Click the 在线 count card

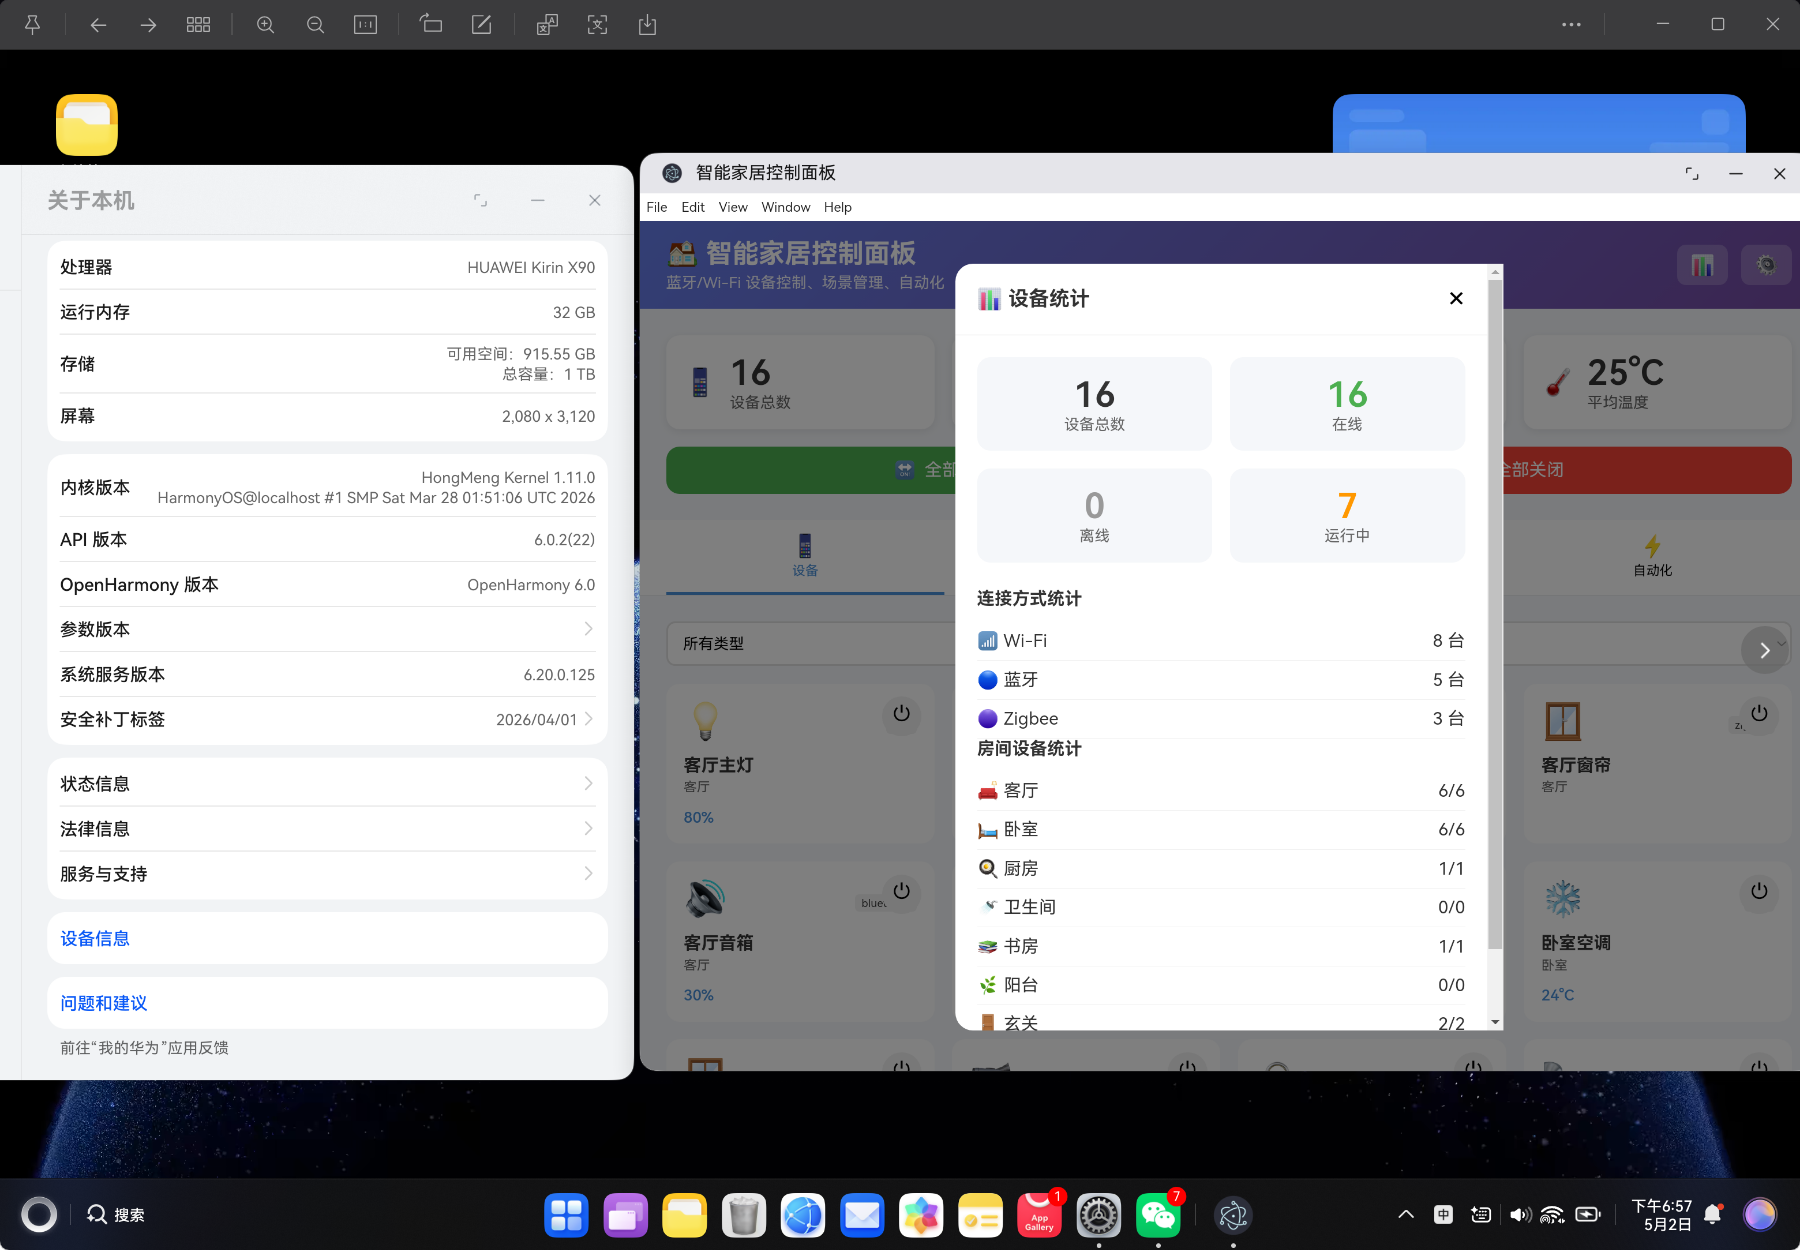pyautogui.click(x=1347, y=404)
